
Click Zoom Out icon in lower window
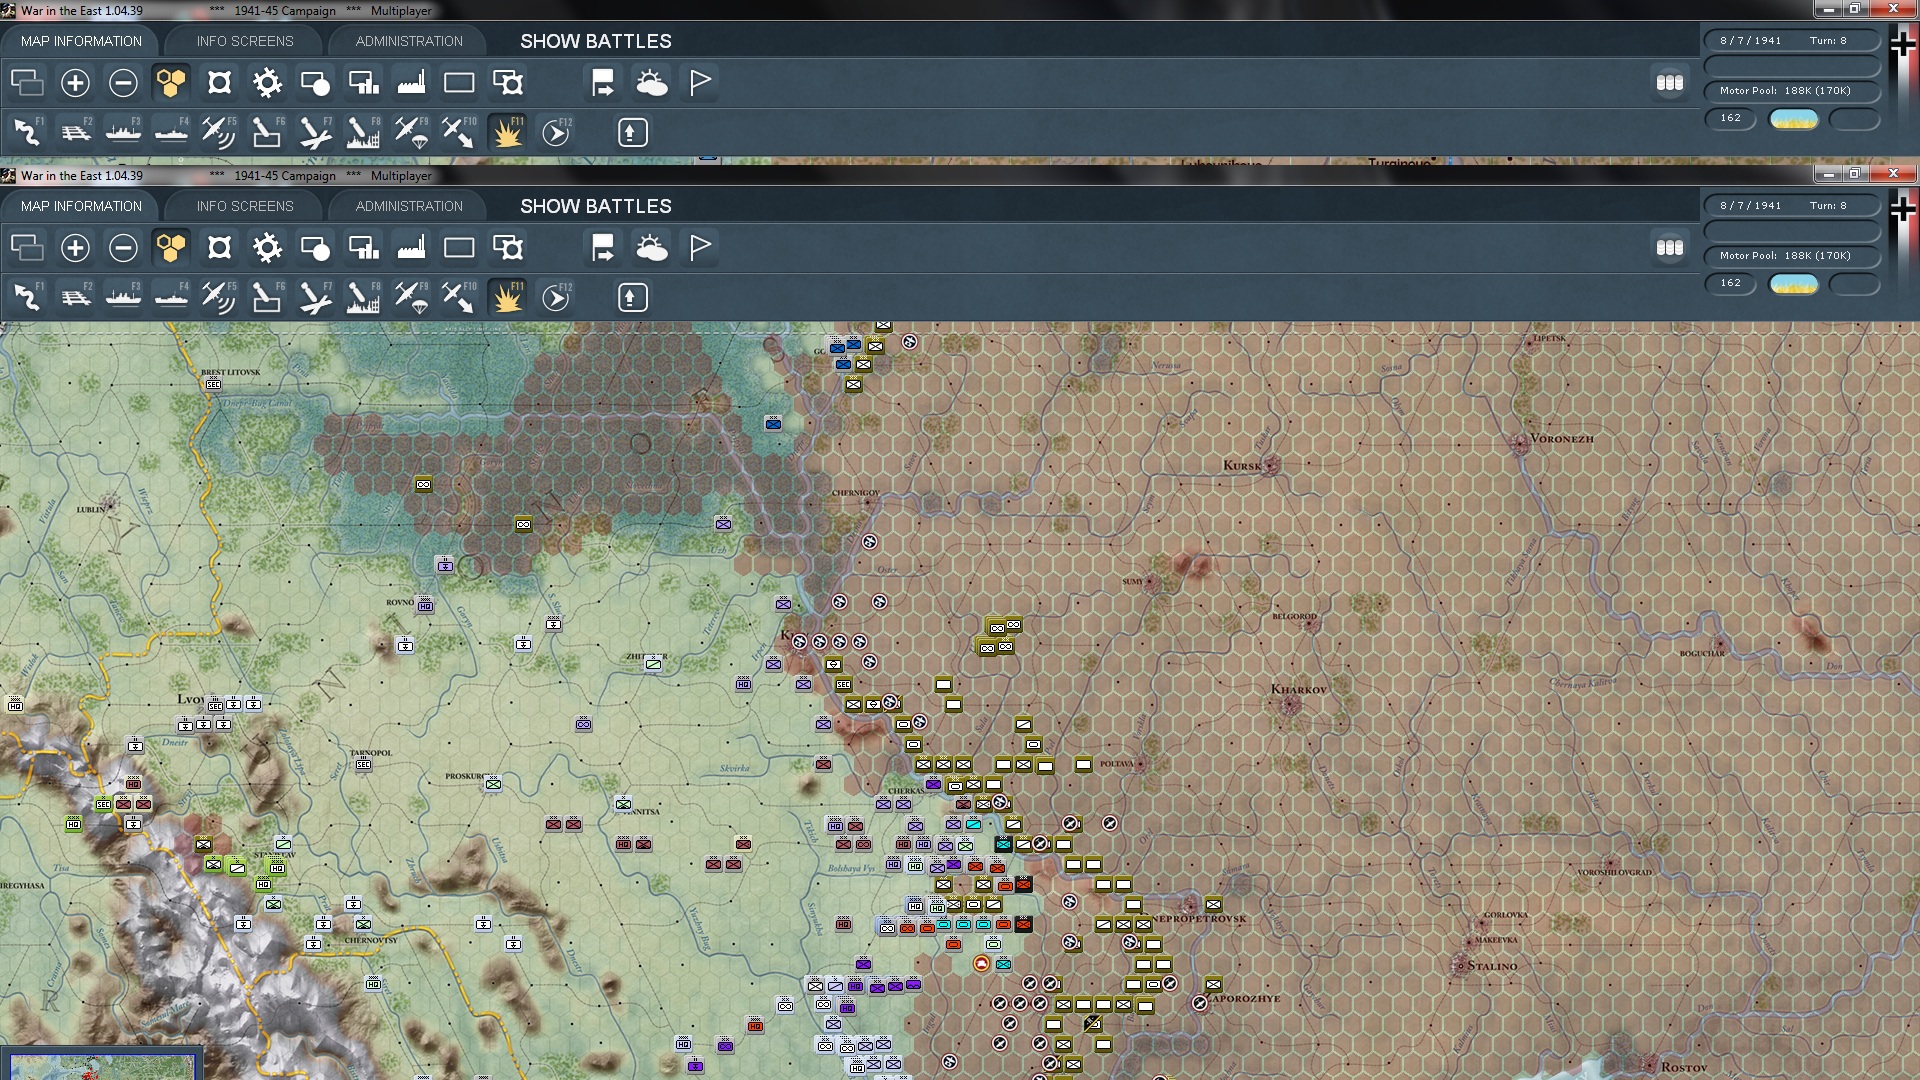click(123, 248)
